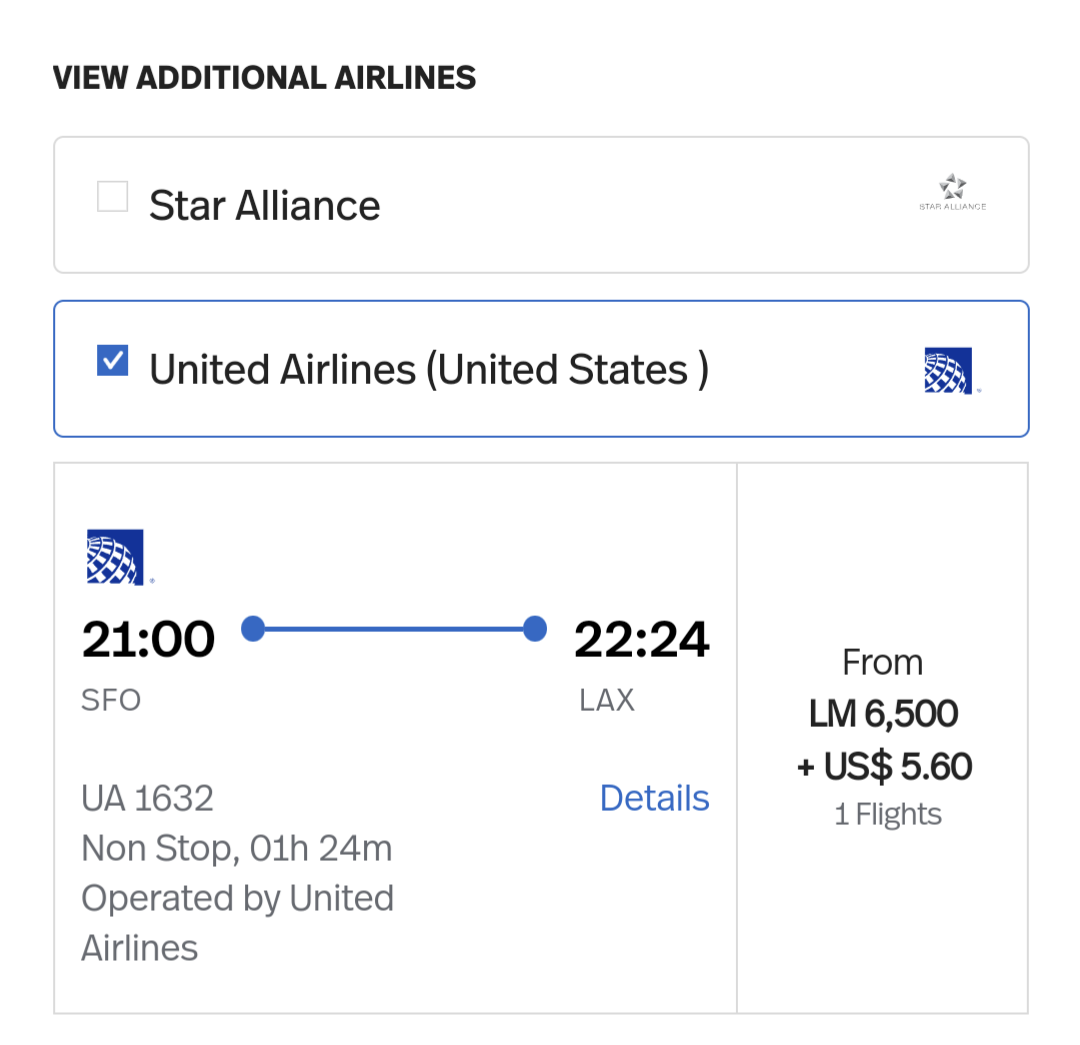Click the route line's departure dot
This screenshot has width=1080, height=1045.
(x=253, y=629)
